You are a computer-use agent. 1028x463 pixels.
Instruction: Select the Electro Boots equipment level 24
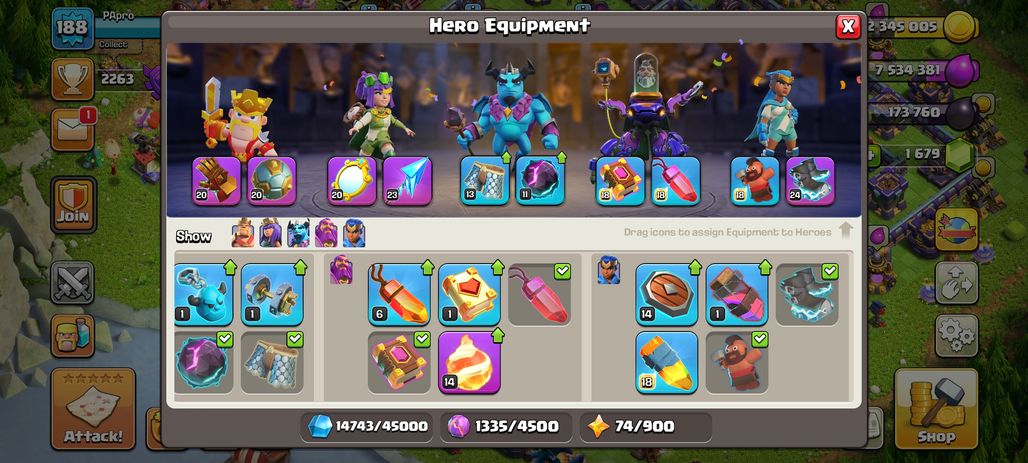click(x=810, y=180)
